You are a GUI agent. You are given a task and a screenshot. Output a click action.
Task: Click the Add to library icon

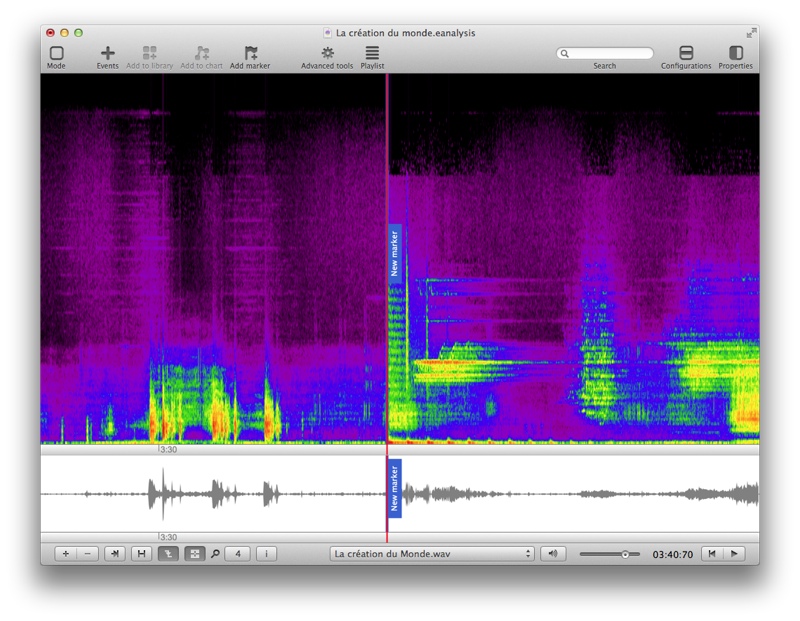click(x=149, y=53)
